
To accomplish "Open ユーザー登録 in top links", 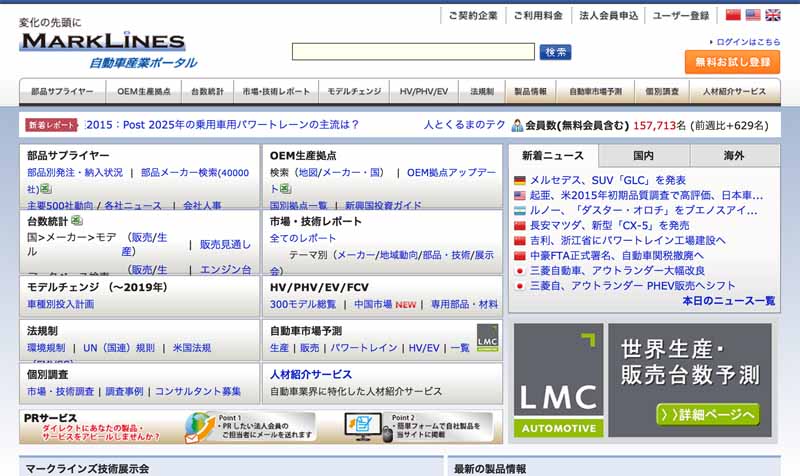I will click(x=681, y=16).
